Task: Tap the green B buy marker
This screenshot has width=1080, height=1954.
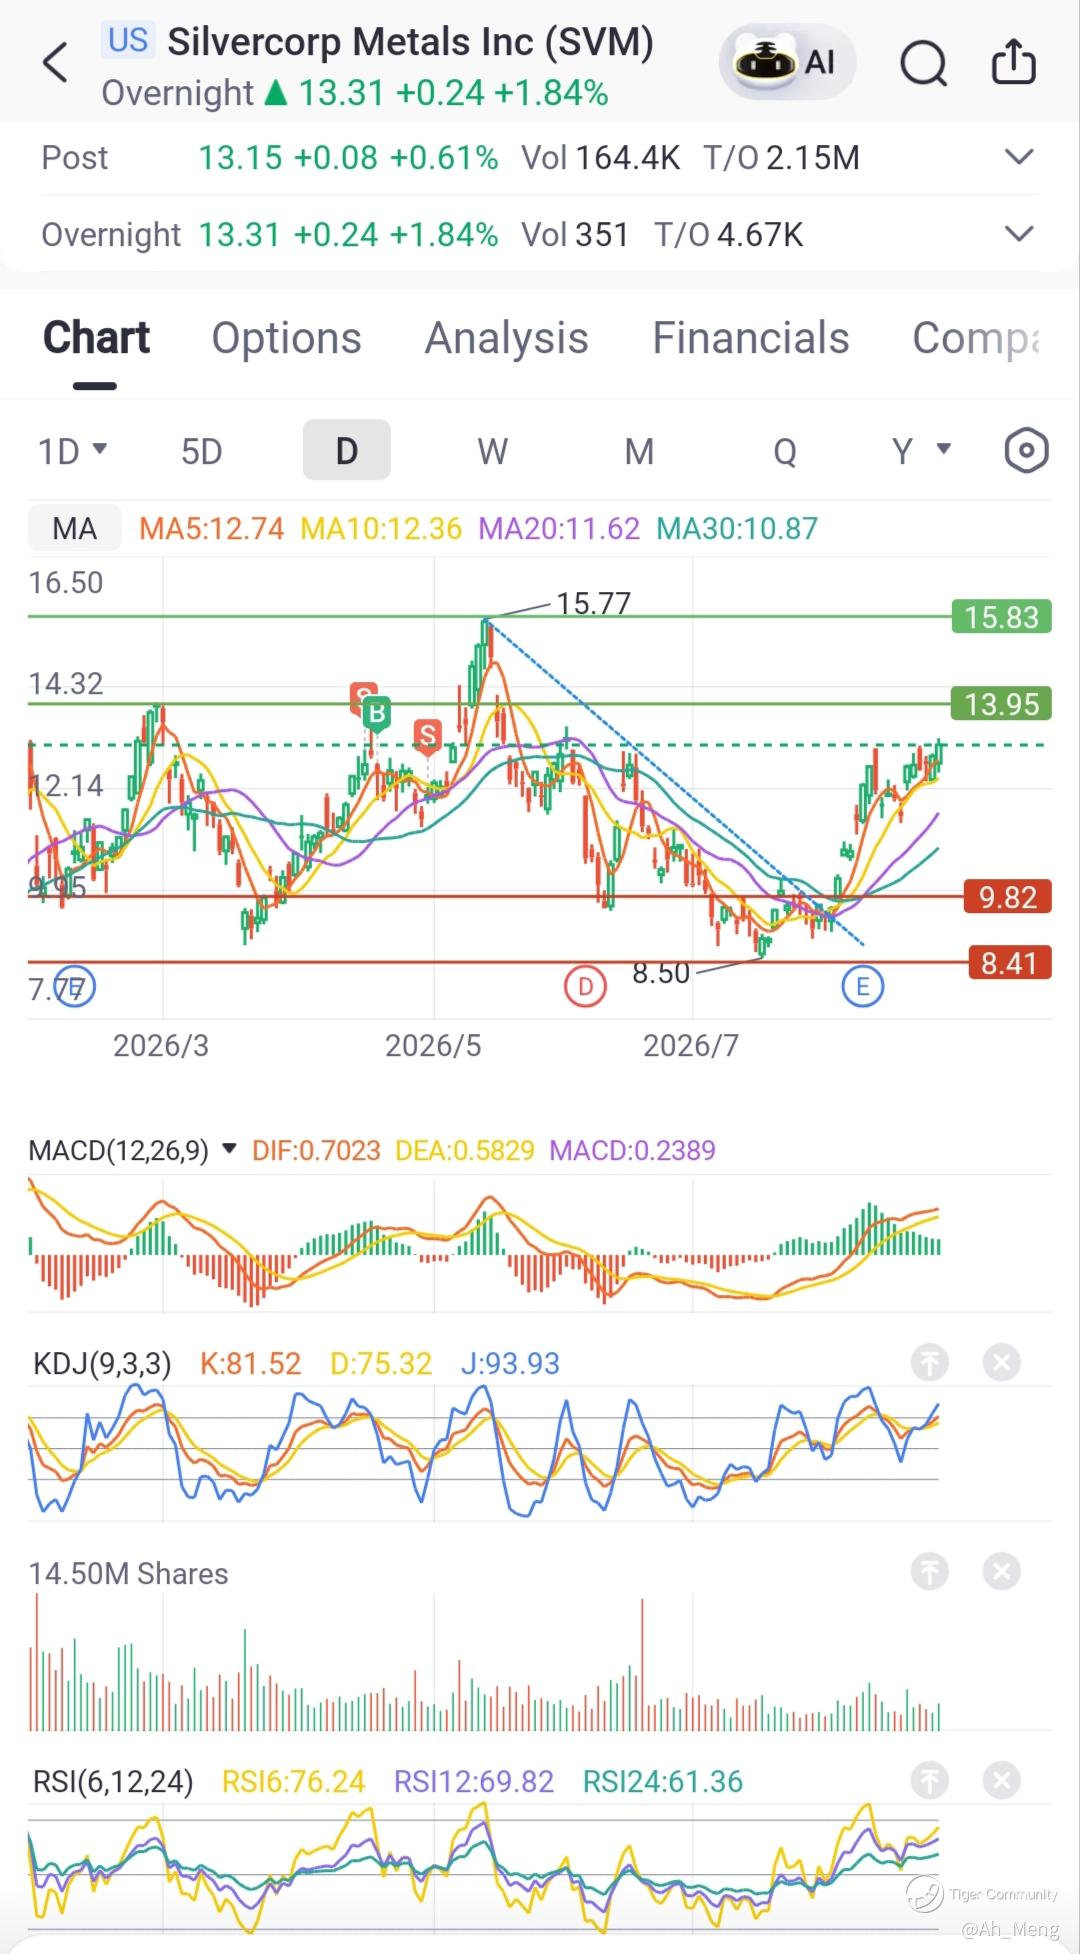Action: point(377,714)
